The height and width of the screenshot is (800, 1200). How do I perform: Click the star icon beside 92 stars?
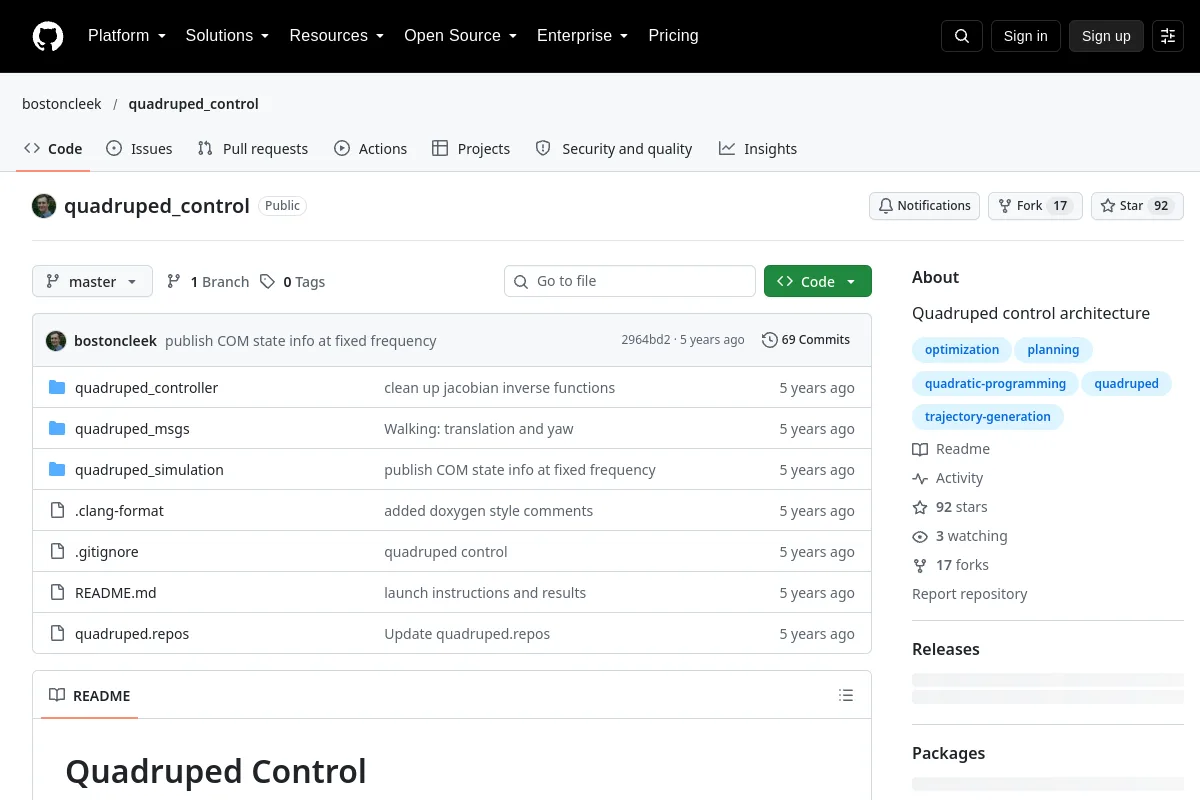(920, 507)
